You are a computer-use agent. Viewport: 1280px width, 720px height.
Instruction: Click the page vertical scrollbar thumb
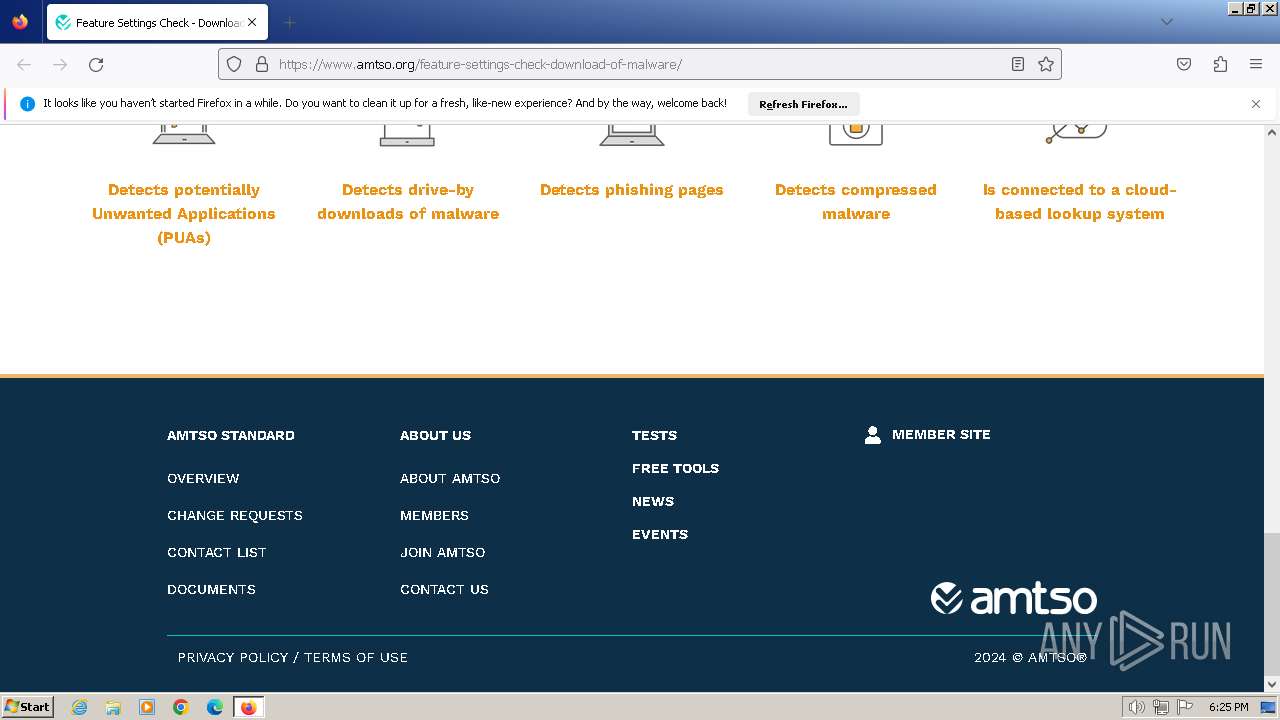point(1272,605)
